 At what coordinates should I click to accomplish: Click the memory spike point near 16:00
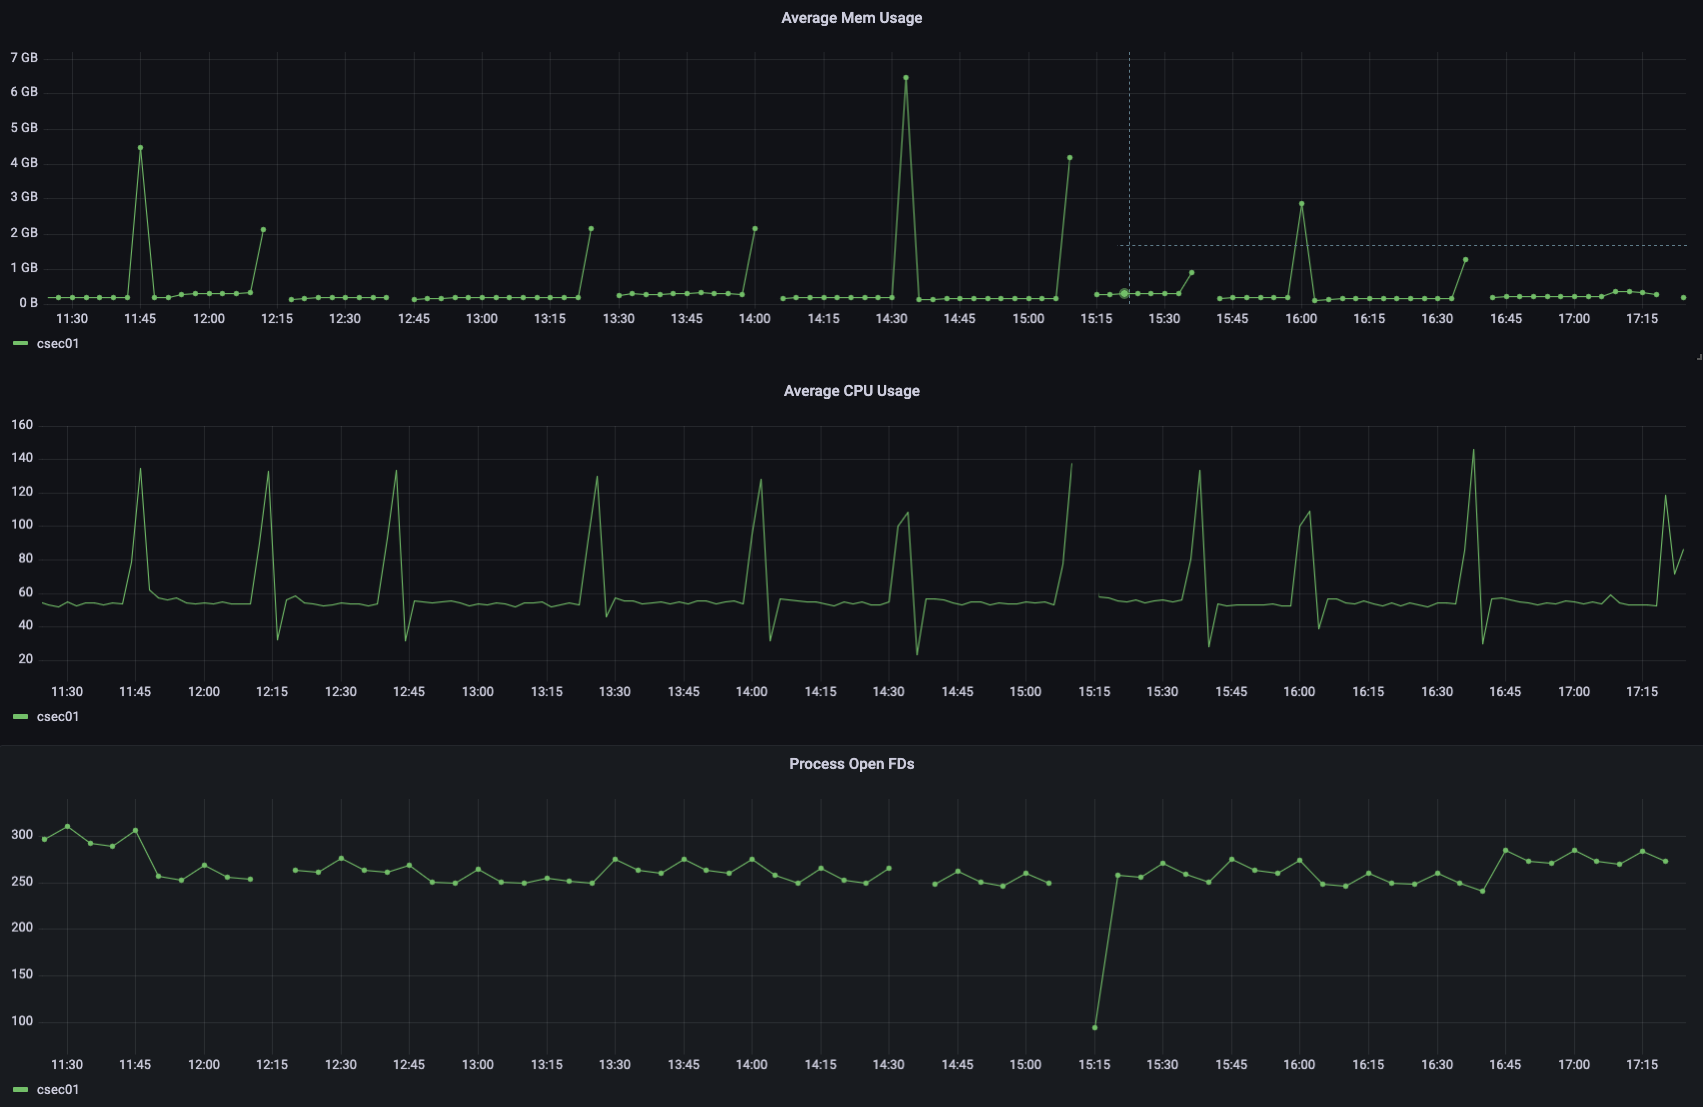point(1301,204)
